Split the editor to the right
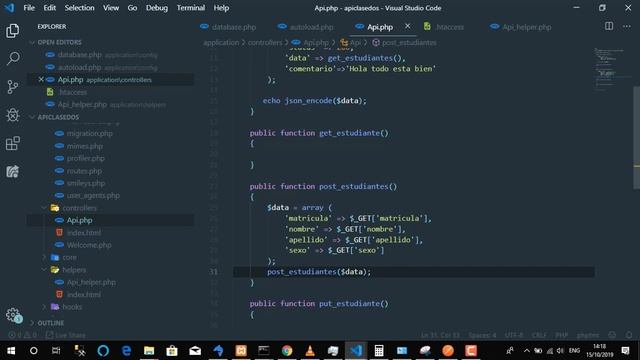 (x=609, y=26)
